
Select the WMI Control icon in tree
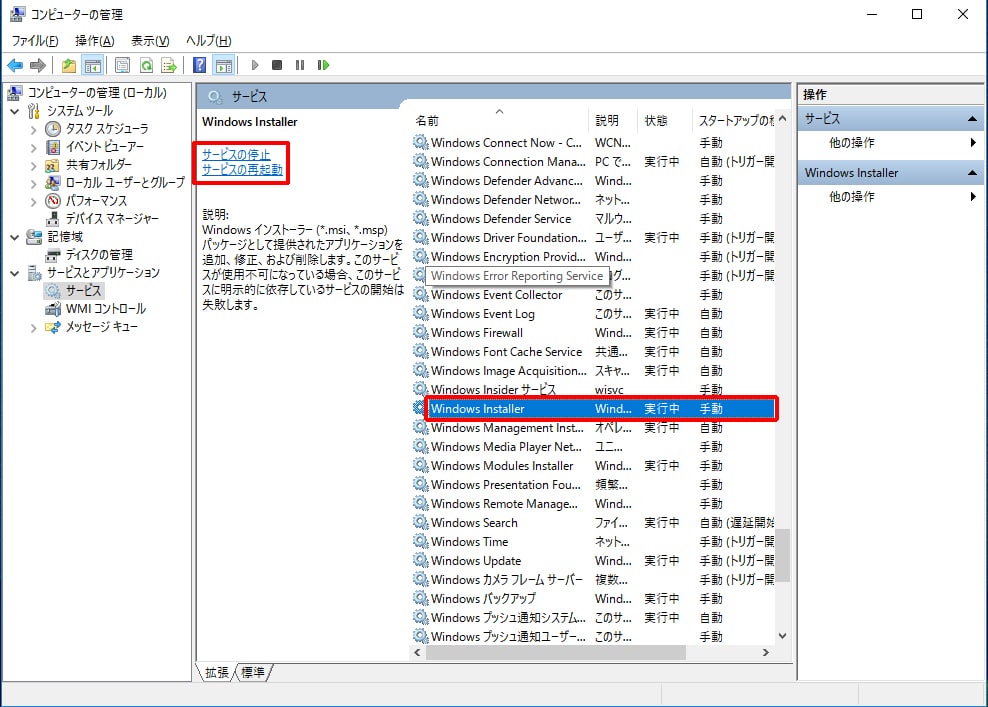[x=53, y=309]
